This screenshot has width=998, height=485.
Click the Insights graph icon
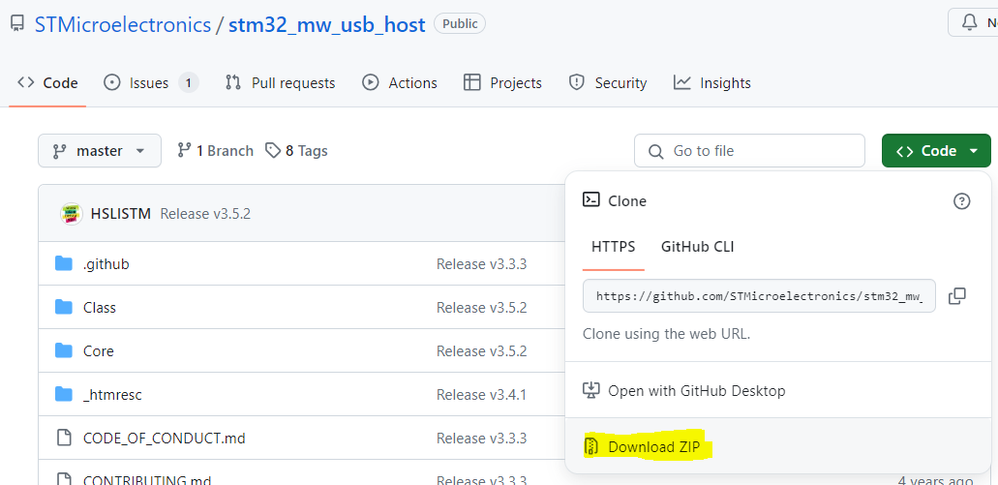682,83
